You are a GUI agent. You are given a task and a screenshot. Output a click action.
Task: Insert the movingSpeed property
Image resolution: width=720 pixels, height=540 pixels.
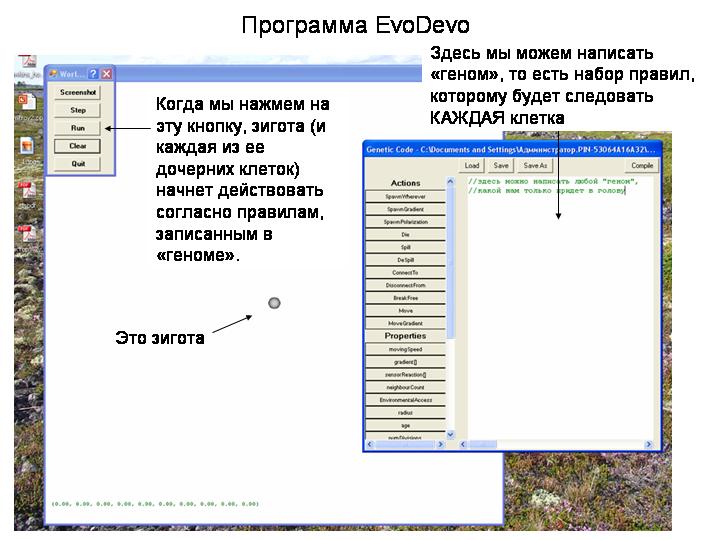click(405, 349)
